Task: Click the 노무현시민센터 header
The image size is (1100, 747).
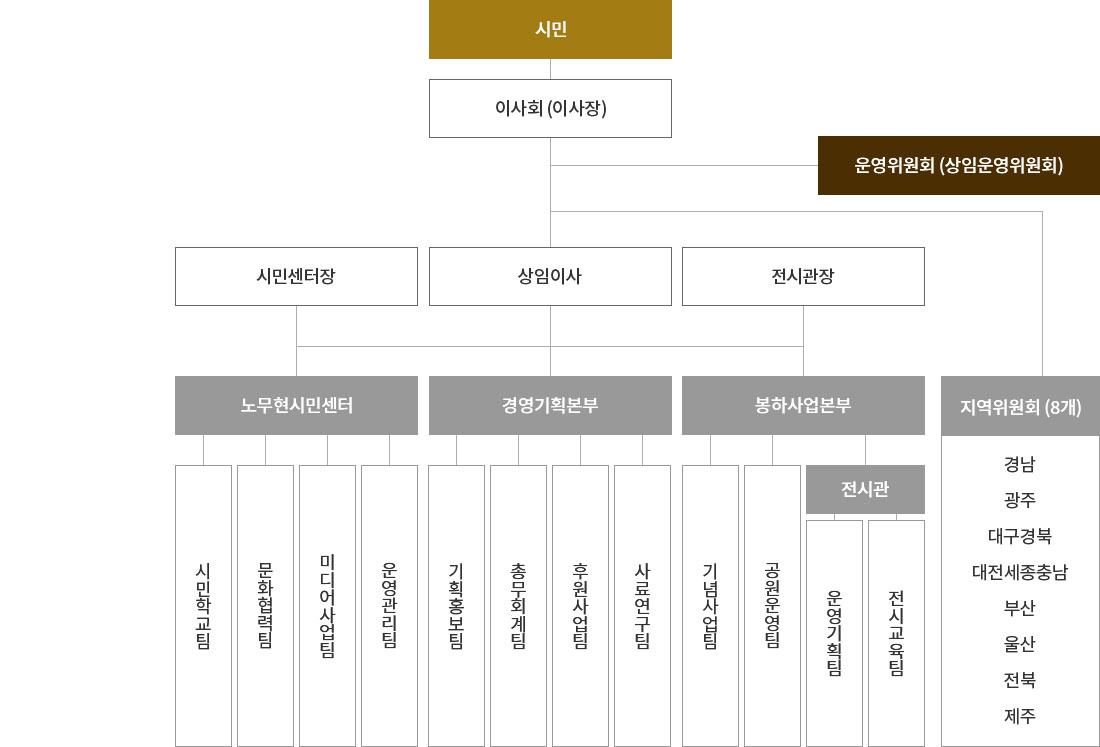Action: click(296, 405)
